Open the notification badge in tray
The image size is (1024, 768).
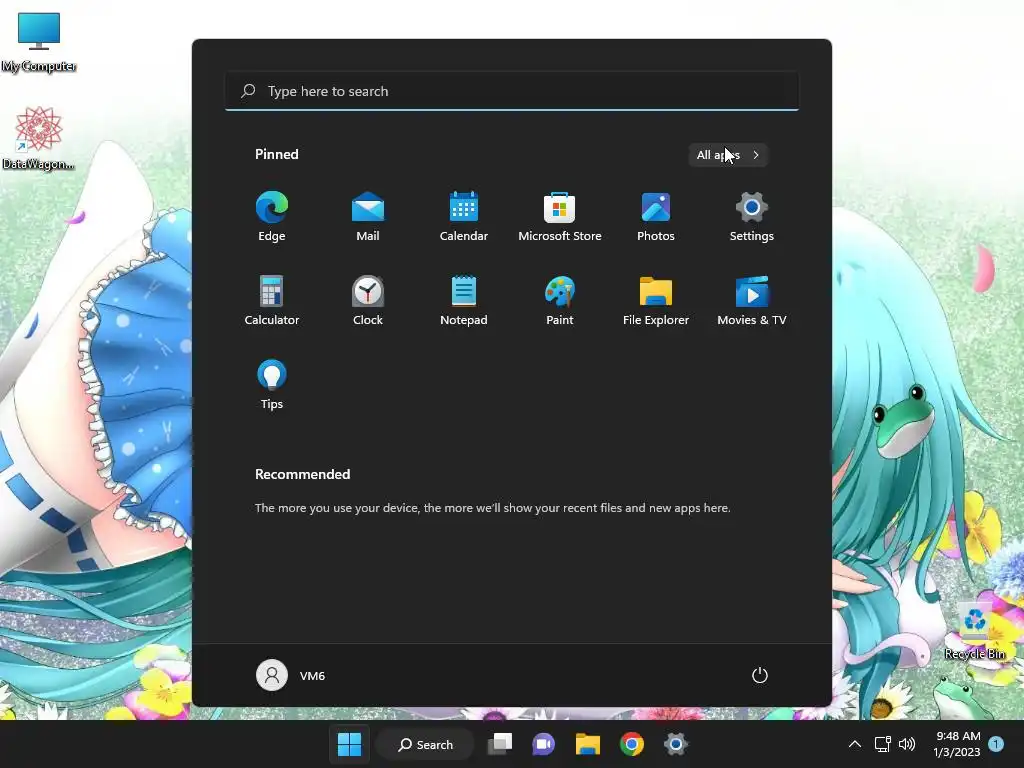(x=996, y=744)
